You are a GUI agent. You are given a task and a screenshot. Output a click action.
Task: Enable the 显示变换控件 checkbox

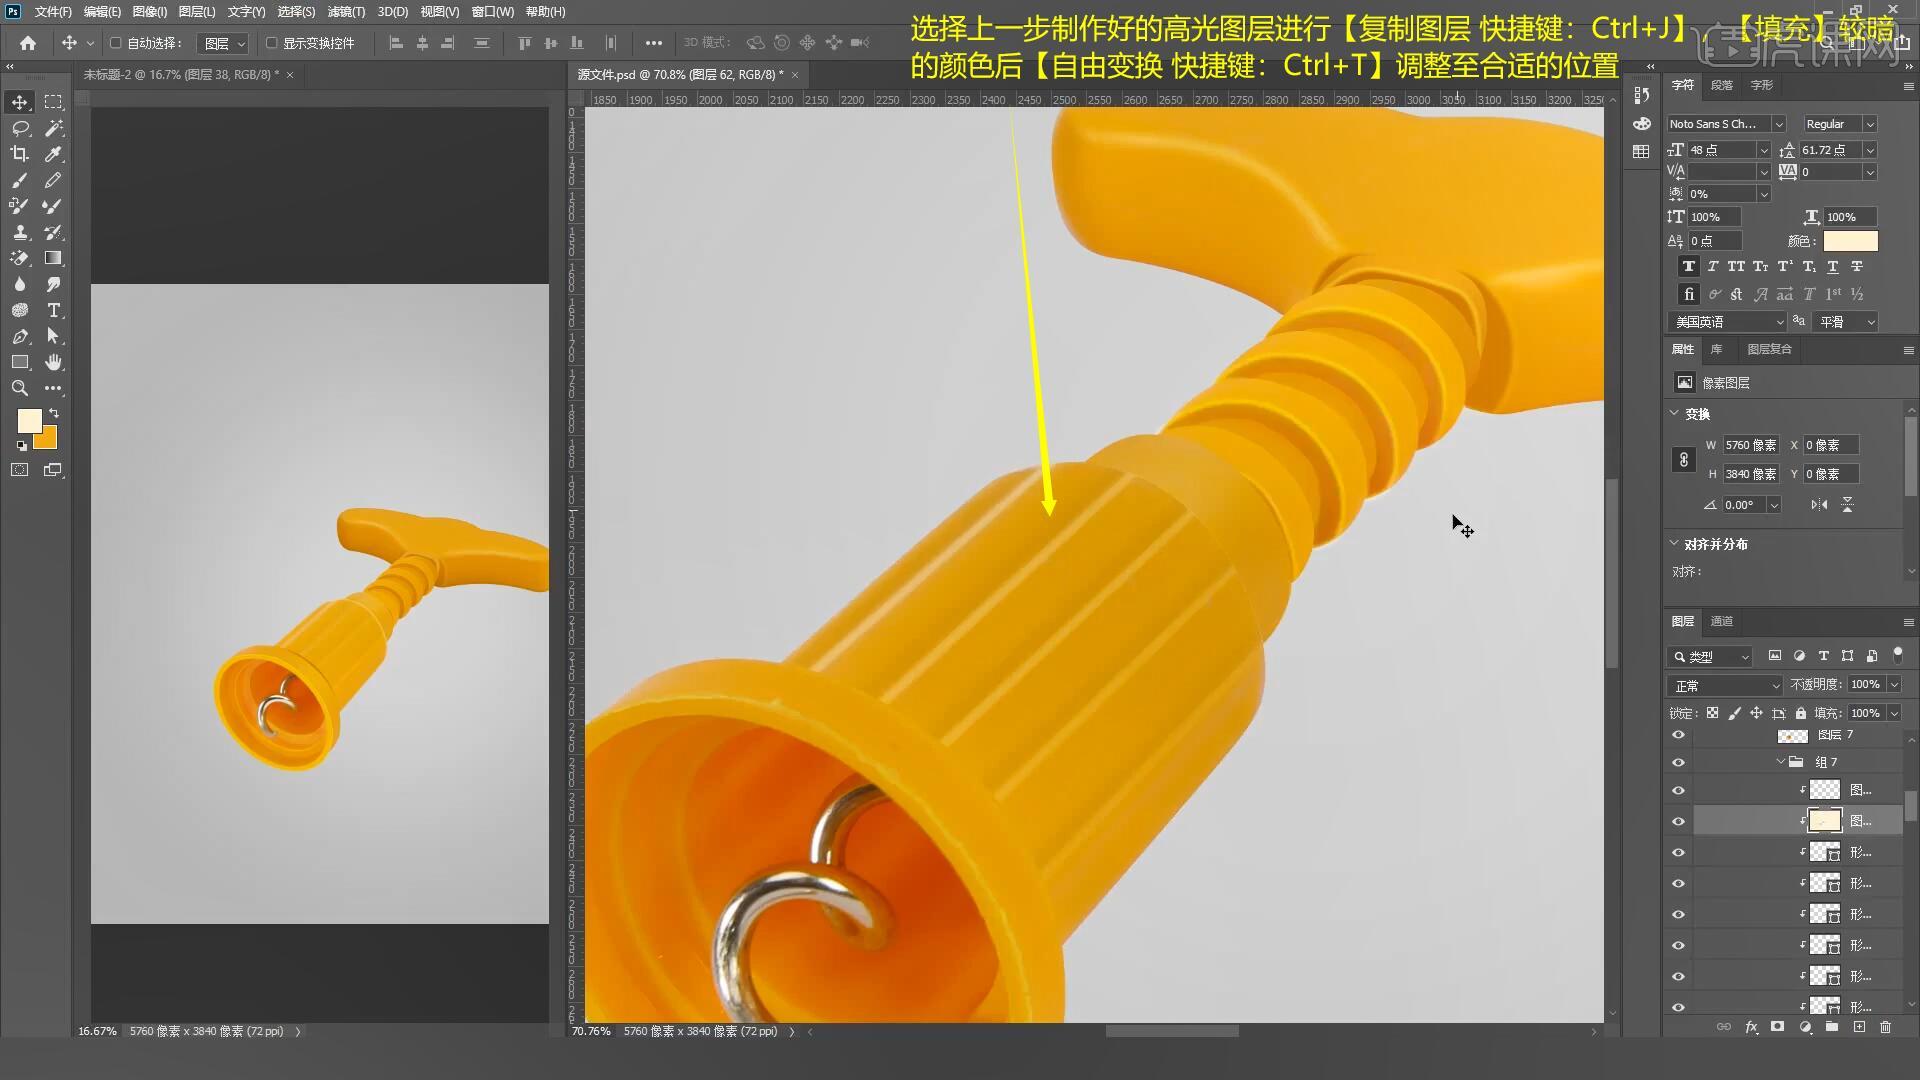coord(271,43)
